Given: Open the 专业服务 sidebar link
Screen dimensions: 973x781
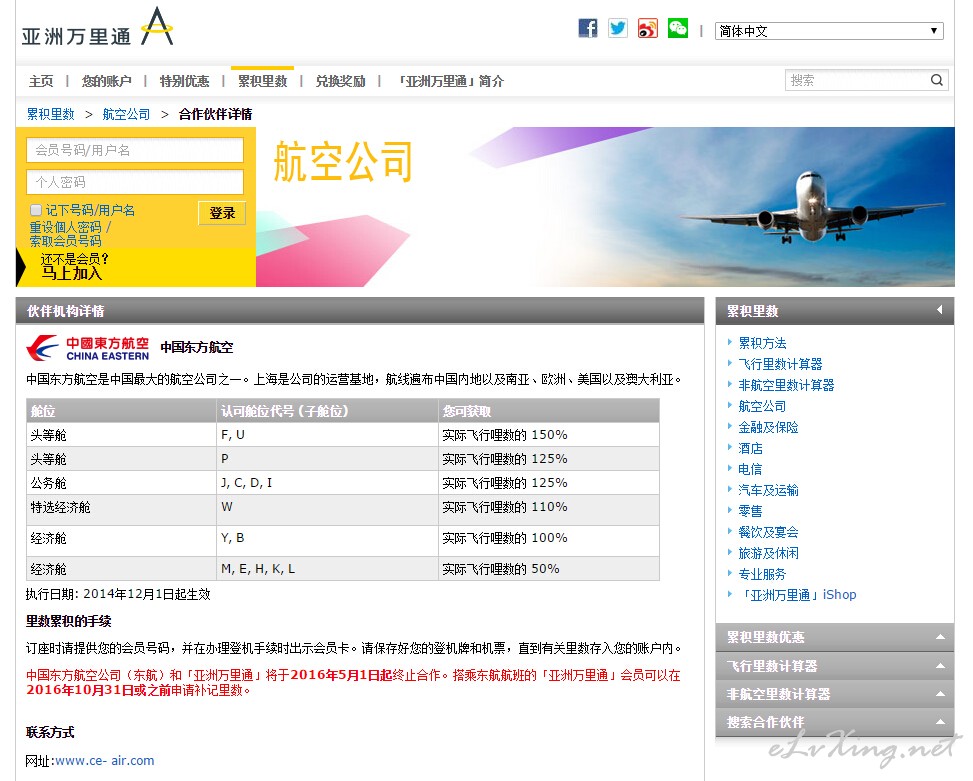Looking at the screenshot, I should coord(762,574).
